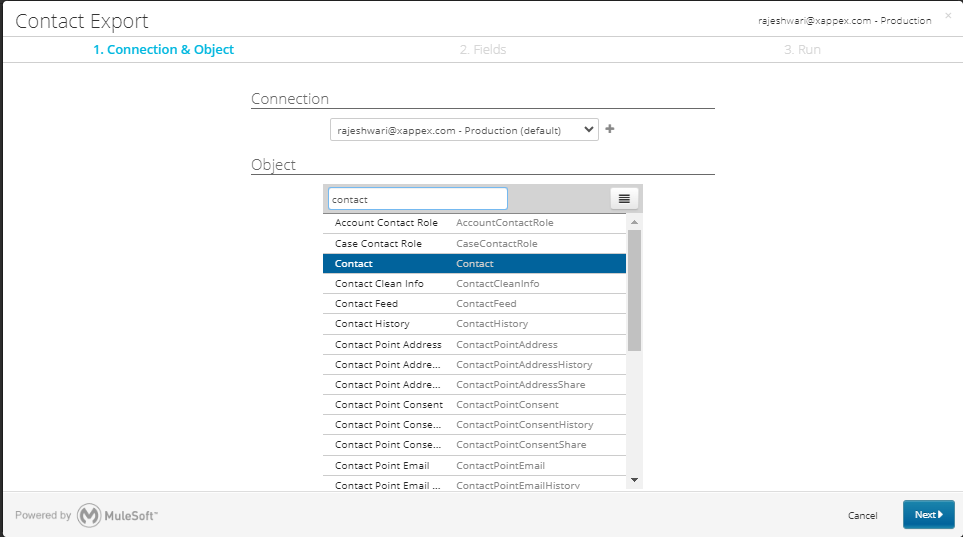Select the Contact History row
The height and width of the screenshot is (537, 963).
click(474, 324)
